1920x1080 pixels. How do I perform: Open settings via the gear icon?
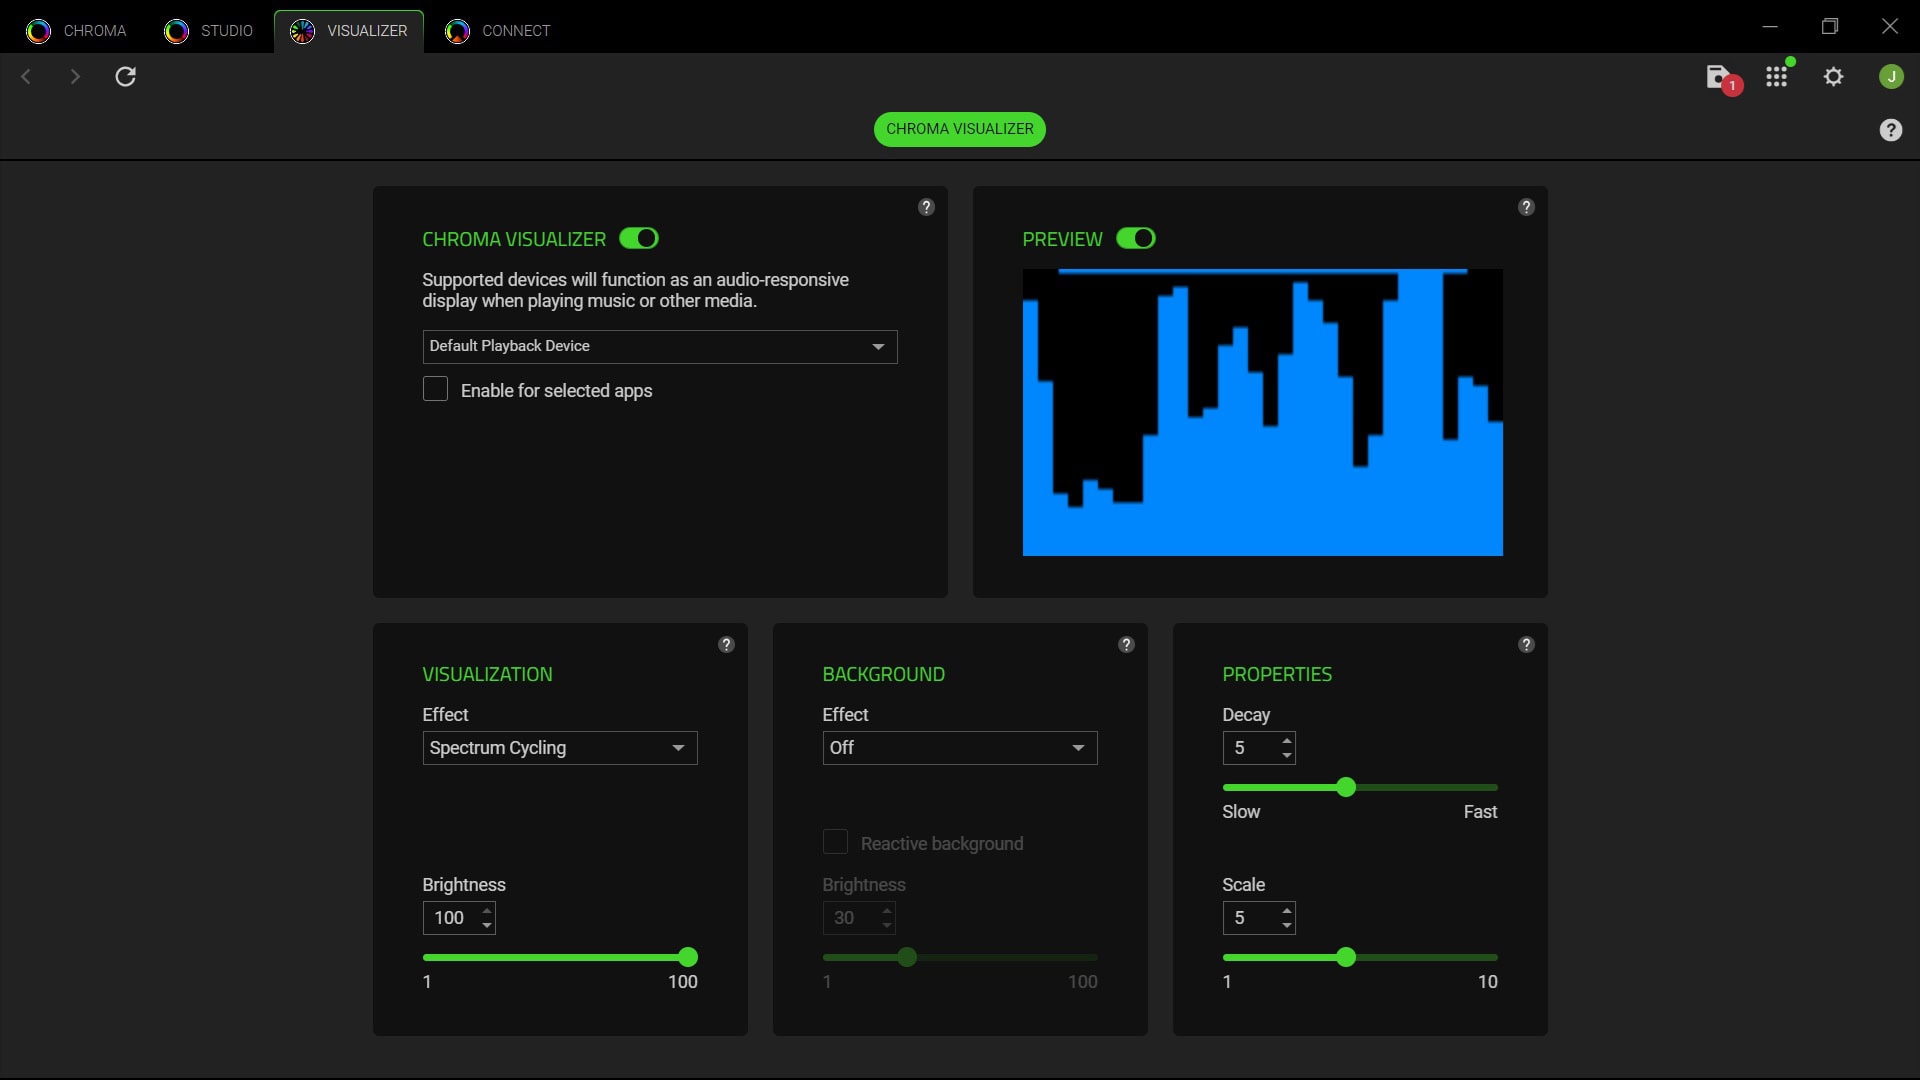click(1833, 77)
